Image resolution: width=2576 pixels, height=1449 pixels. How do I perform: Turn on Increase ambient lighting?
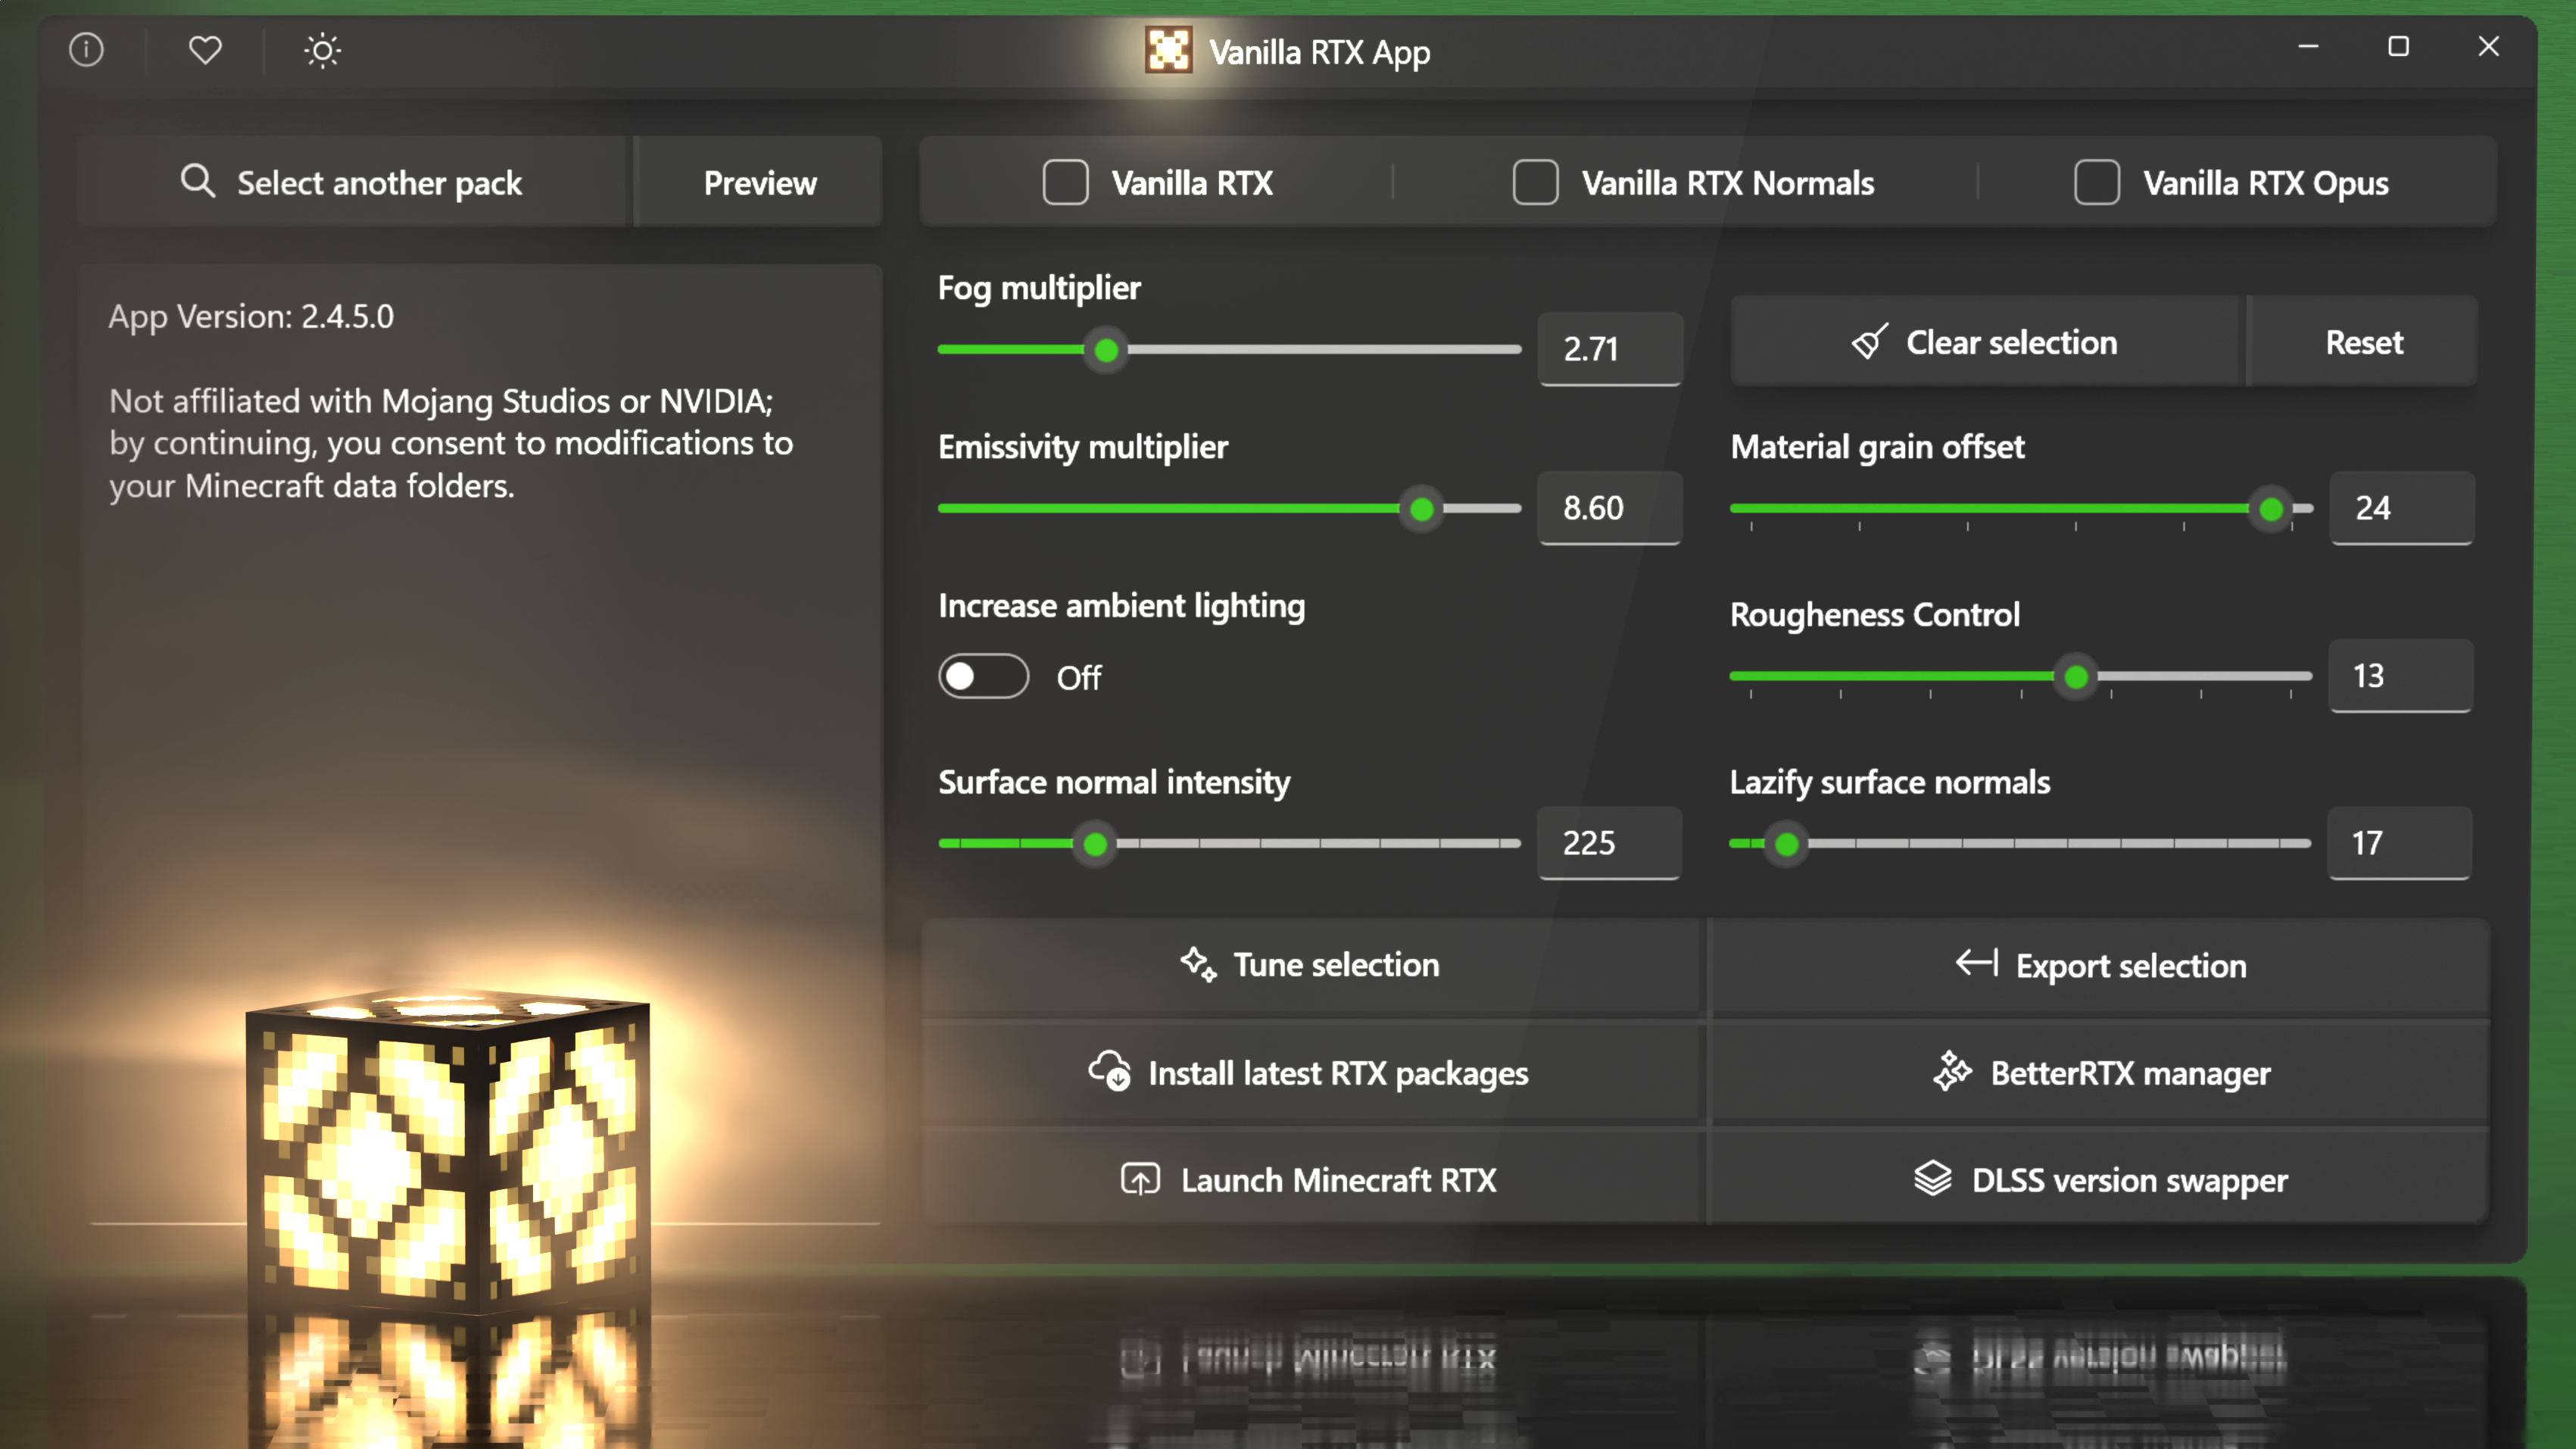(x=983, y=676)
